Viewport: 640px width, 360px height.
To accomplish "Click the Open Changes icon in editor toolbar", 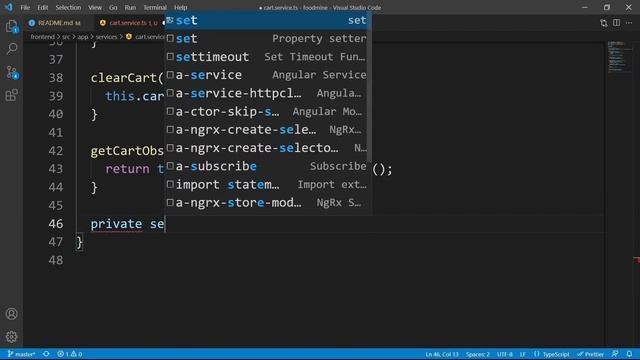I will 604,23.
